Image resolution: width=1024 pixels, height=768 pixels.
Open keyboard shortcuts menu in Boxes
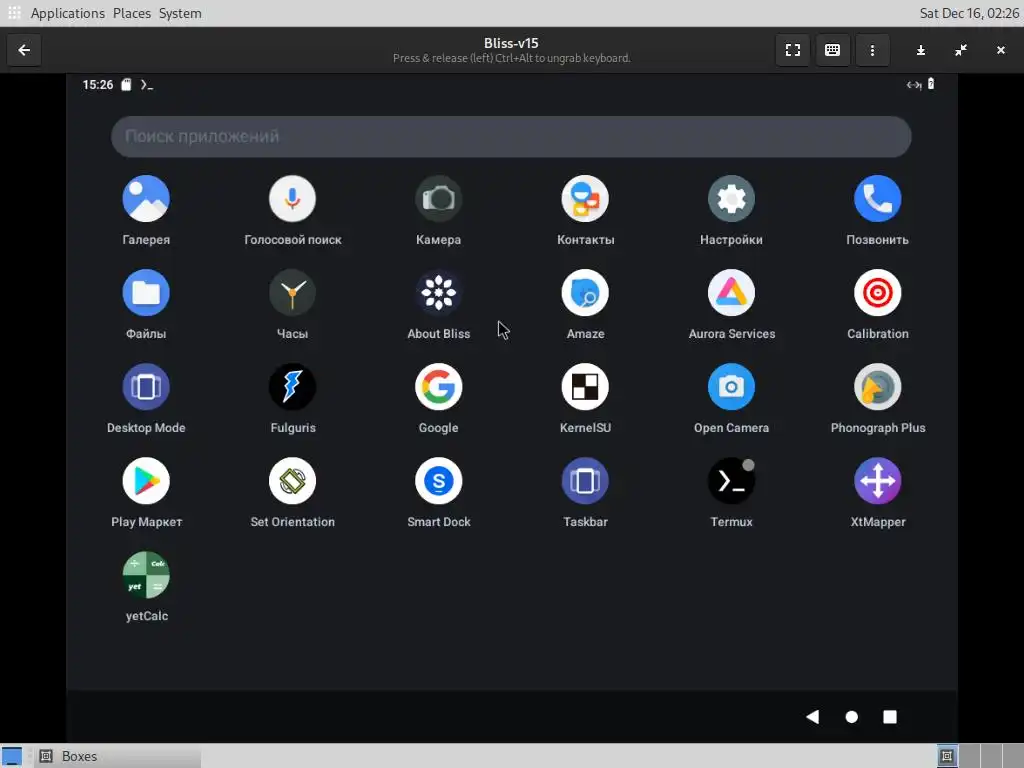pos(832,50)
